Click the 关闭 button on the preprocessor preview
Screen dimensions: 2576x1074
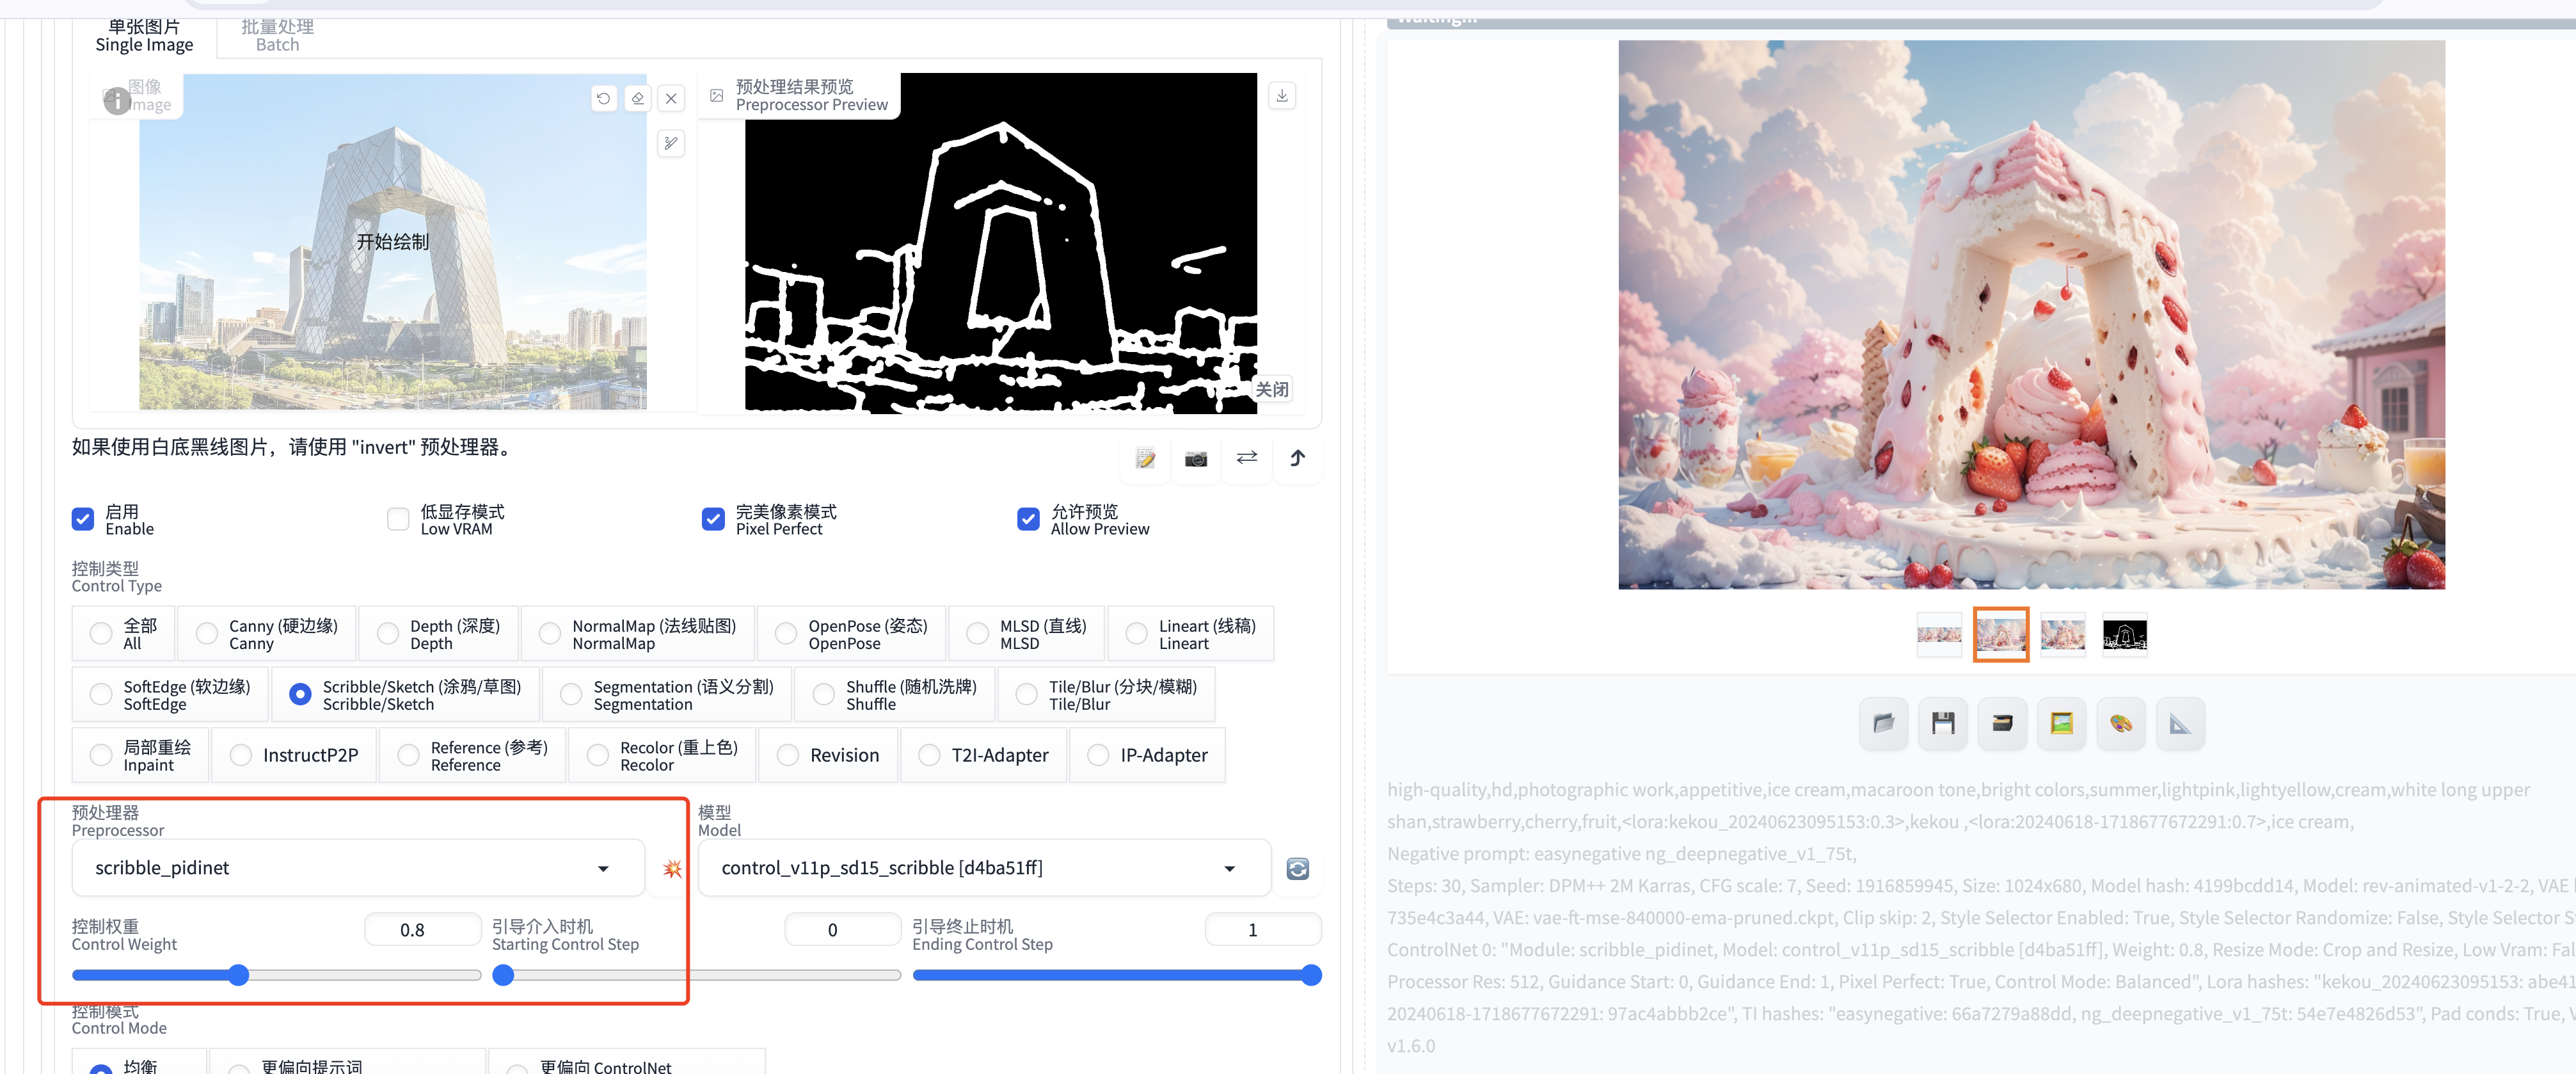pos(1272,389)
